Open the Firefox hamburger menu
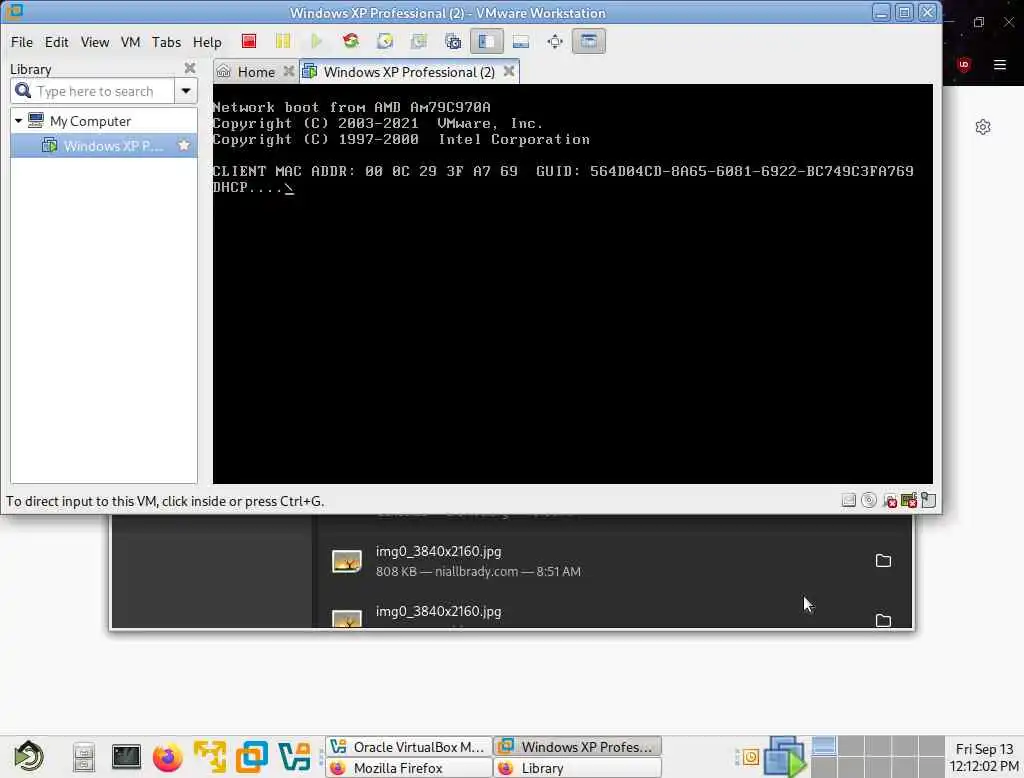 coord(1000,65)
